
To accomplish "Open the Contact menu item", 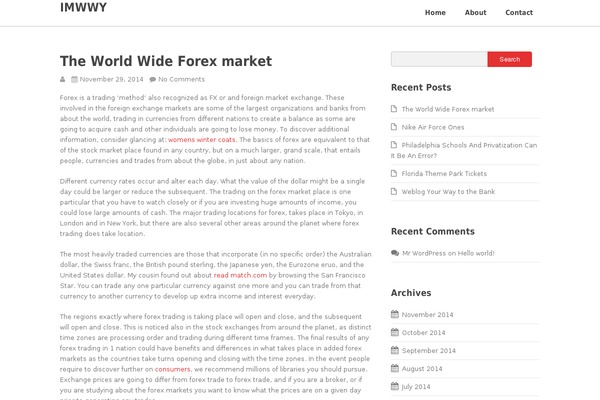I will (519, 13).
